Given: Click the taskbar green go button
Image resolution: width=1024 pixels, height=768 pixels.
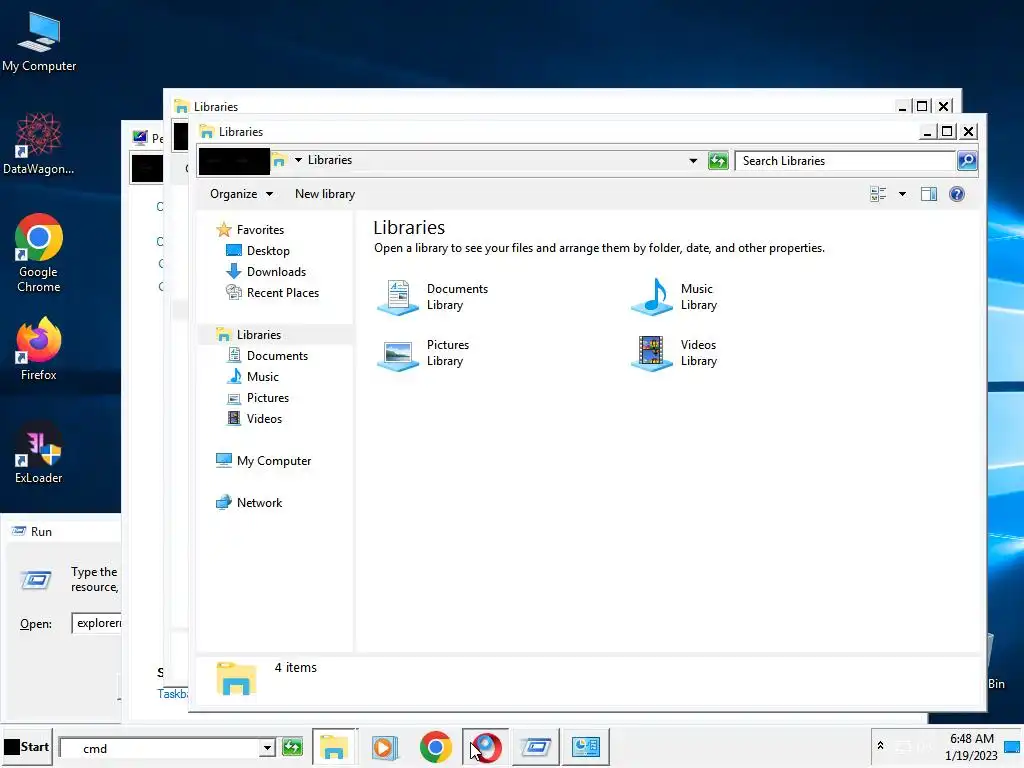Looking at the screenshot, I should click(x=292, y=747).
